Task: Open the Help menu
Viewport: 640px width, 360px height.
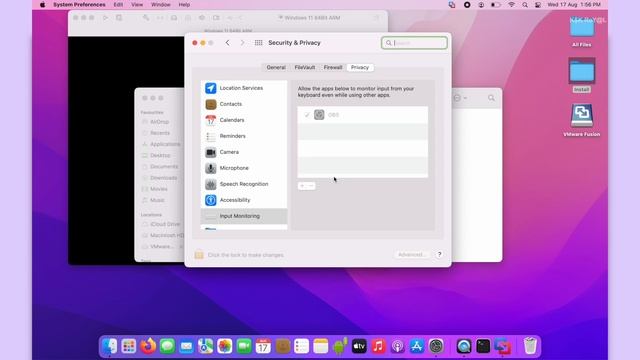Action: 184,5
